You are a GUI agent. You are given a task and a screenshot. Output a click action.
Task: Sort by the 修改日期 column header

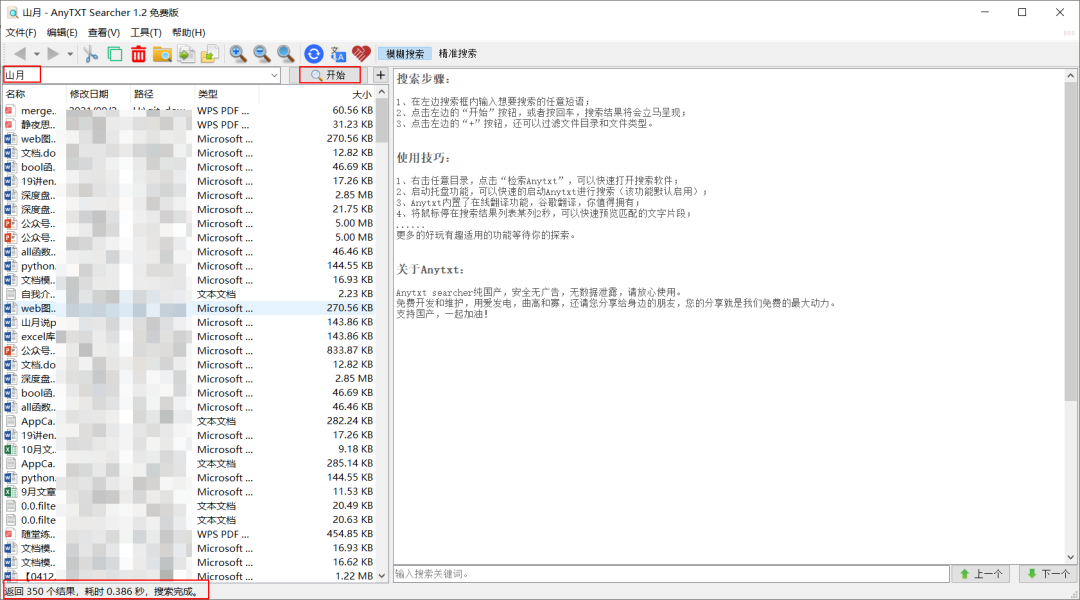(x=97, y=94)
